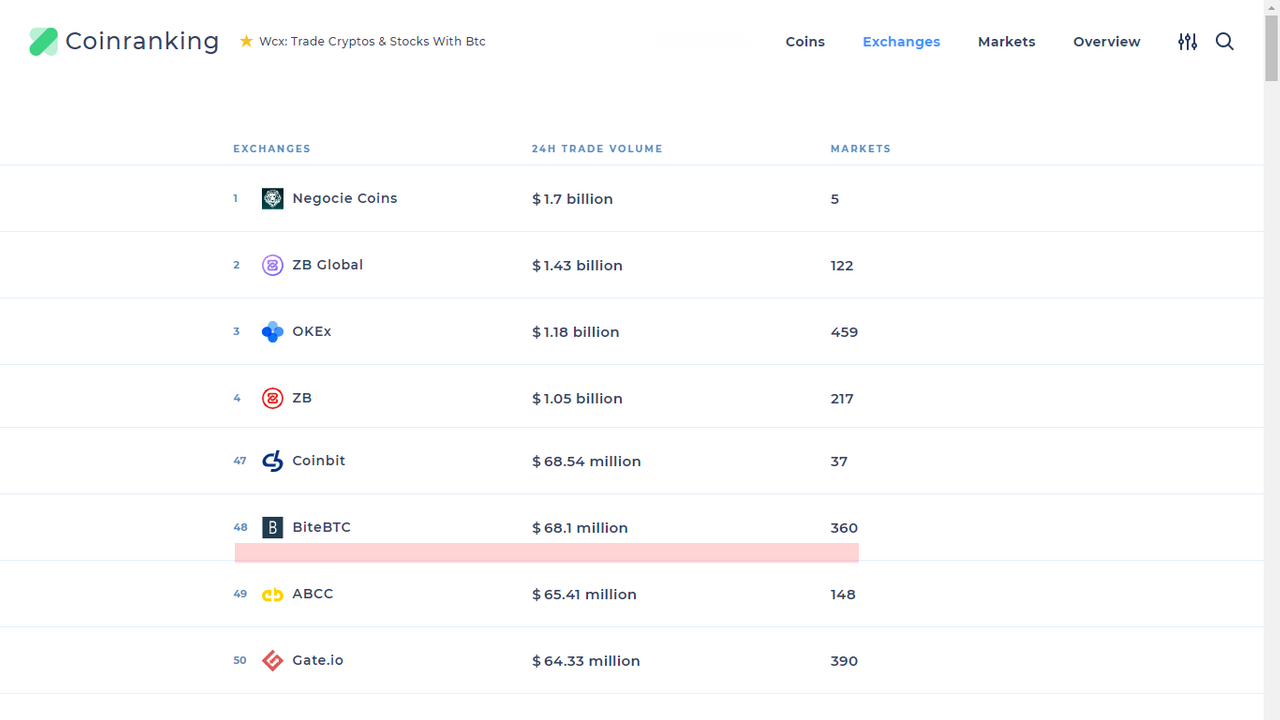Screen dimensions: 1280x720
Task: Click the Coinranking green logo icon
Action: tap(43, 41)
